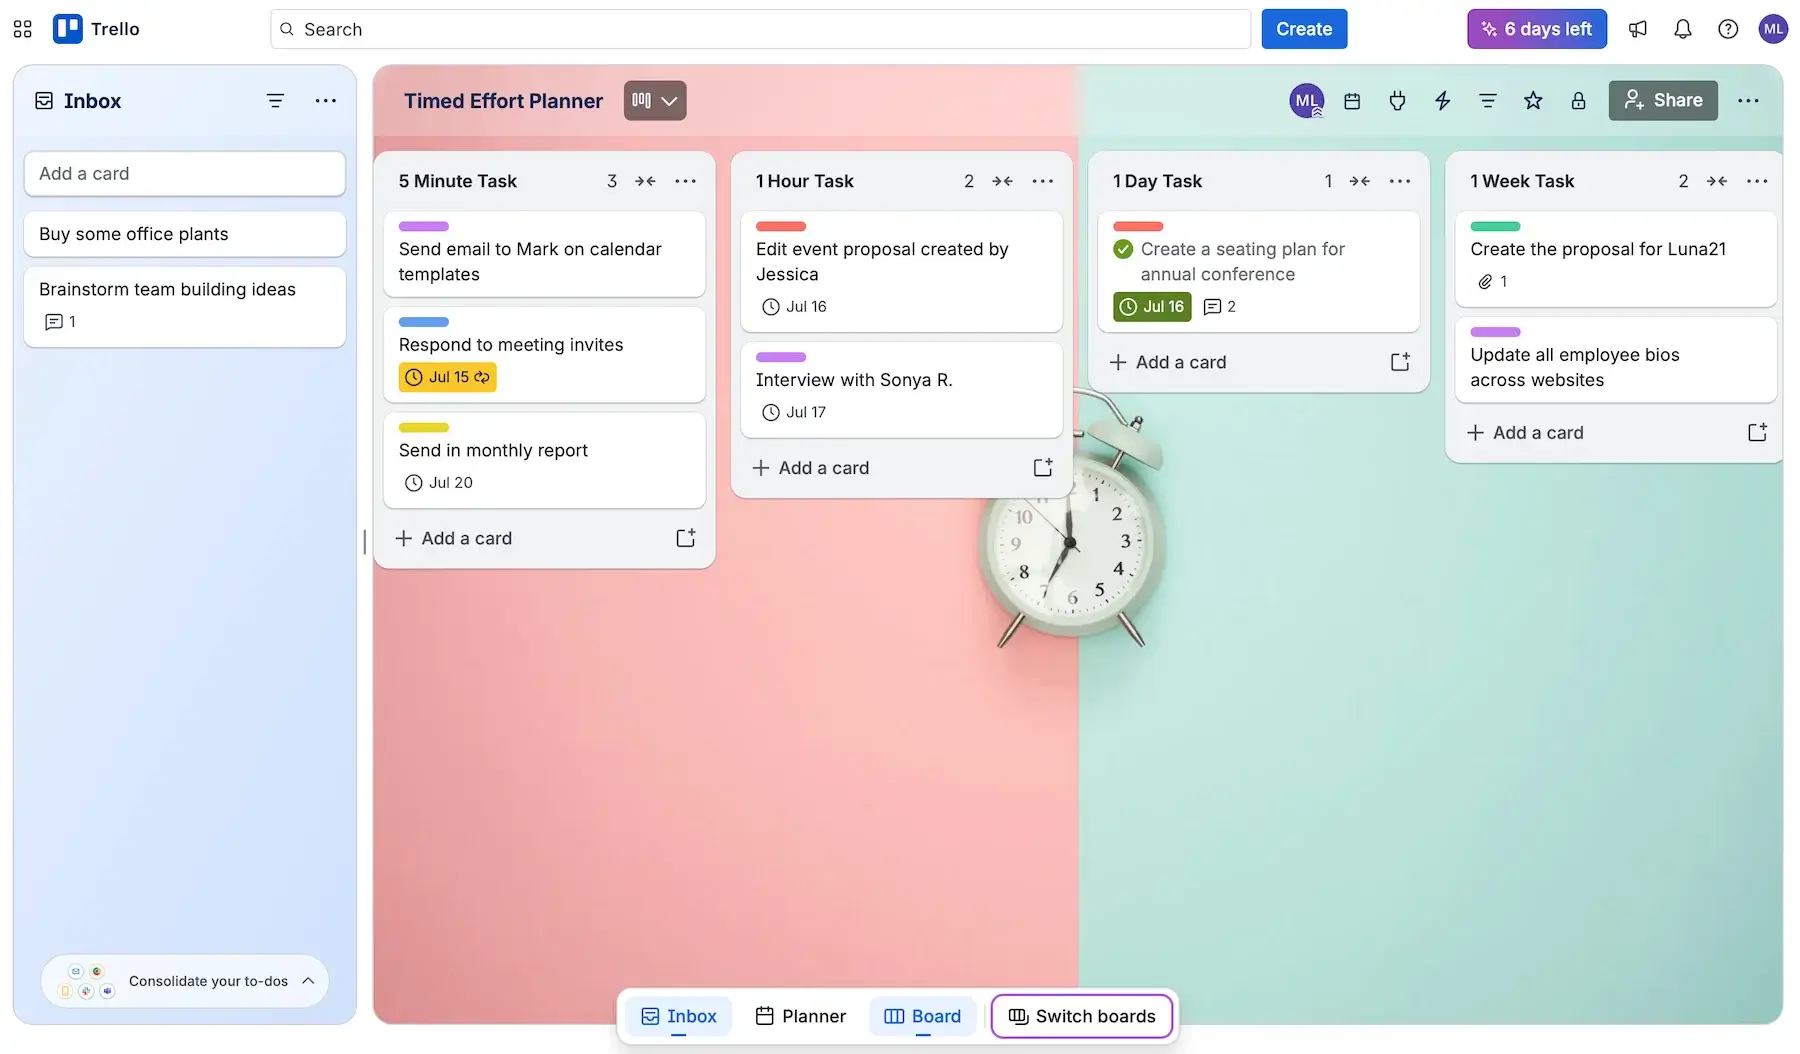Click the blue Create button
This screenshot has width=1800, height=1054.
pyautogui.click(x=1304, y=29)
